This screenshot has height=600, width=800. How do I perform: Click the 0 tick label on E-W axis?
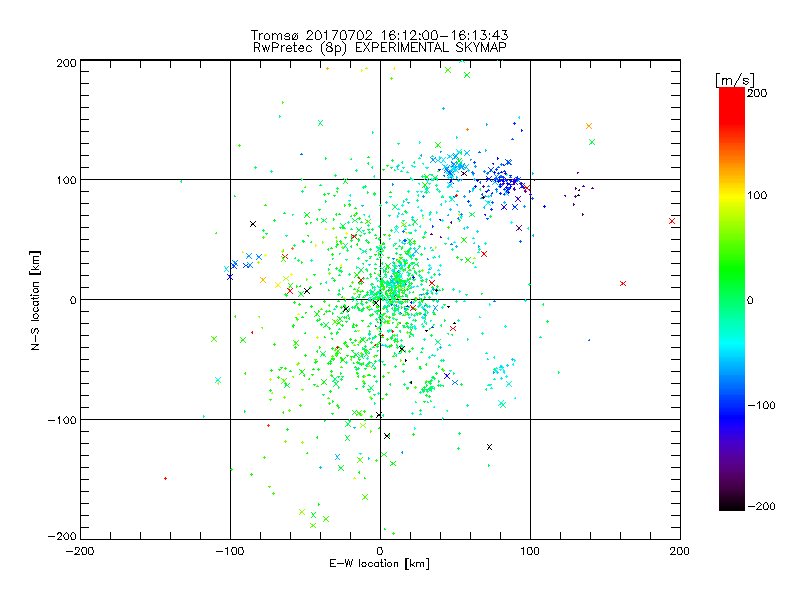click(380, 551)
